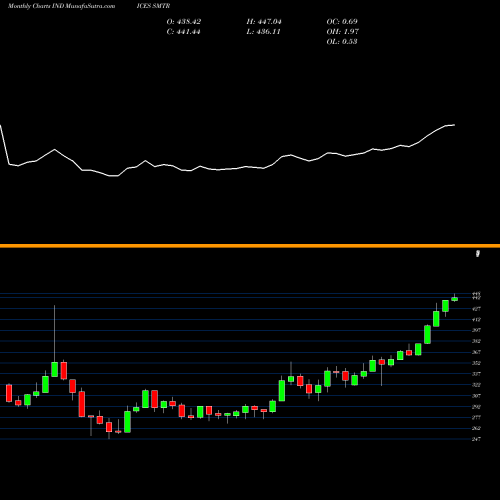Click the latest small green candle at the chart's right end

[x=455, y=299]
